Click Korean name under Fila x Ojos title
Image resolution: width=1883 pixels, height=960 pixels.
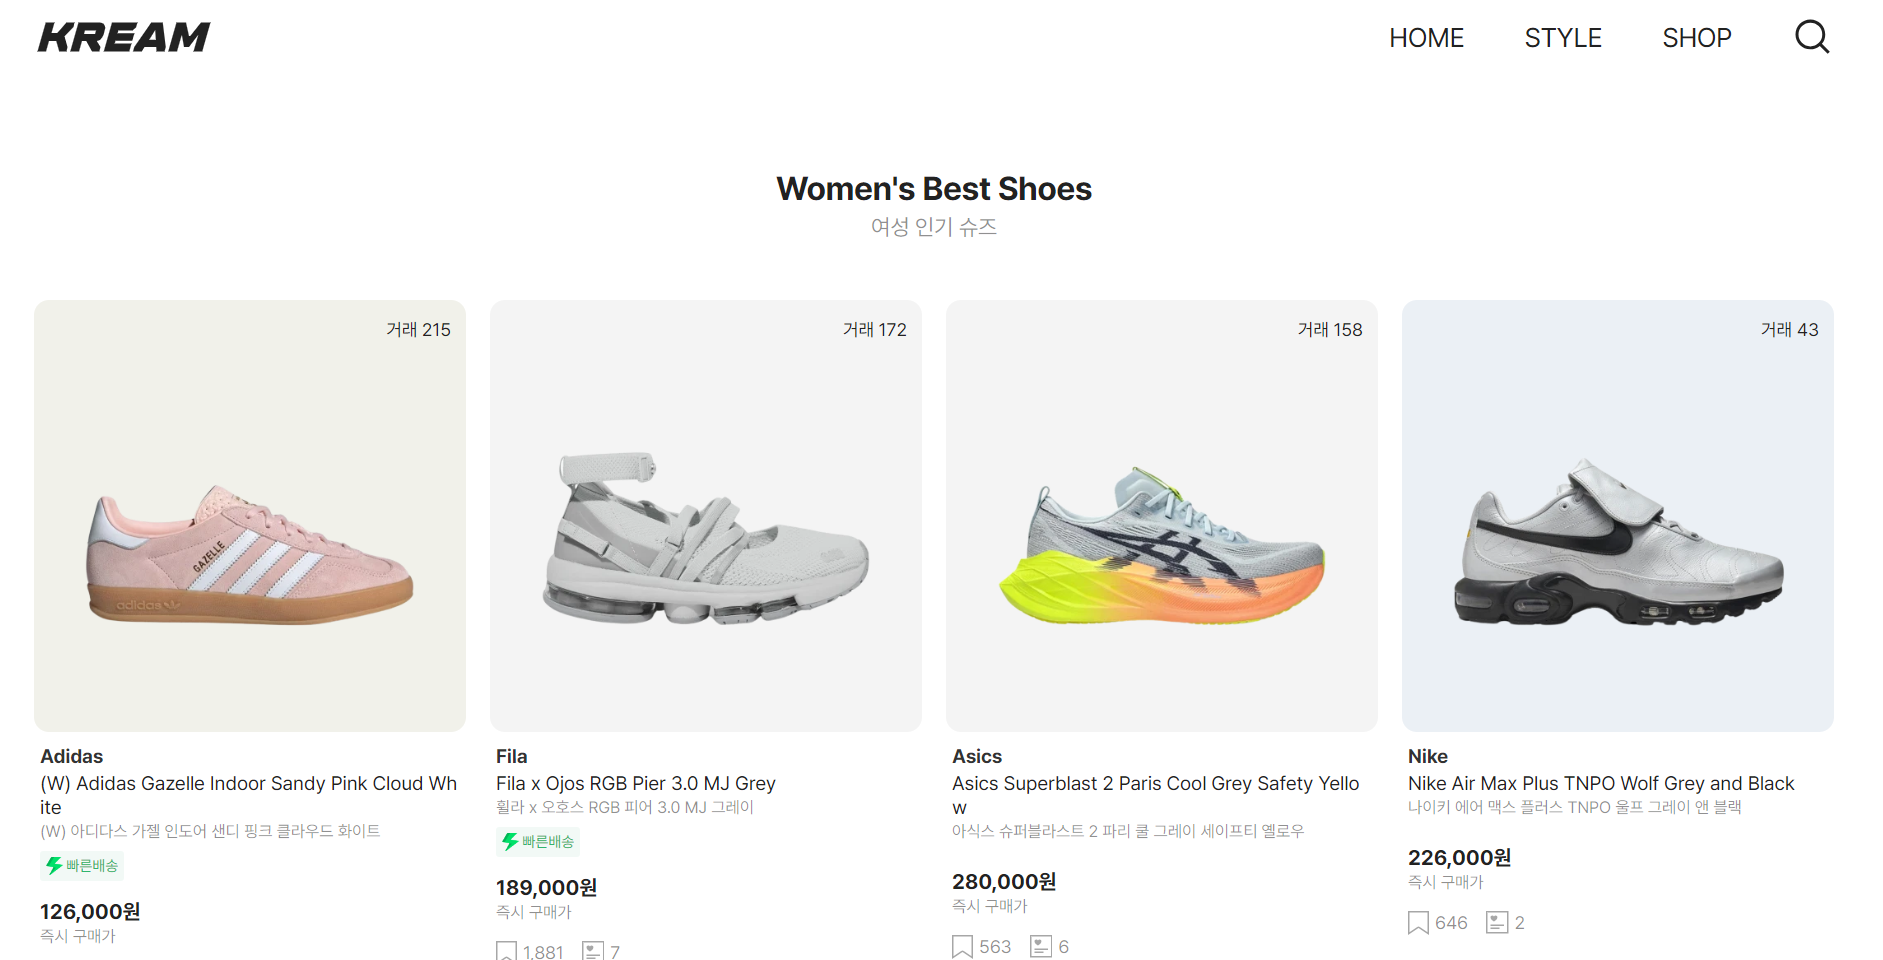pyautogui.click(x=625, y=807)
